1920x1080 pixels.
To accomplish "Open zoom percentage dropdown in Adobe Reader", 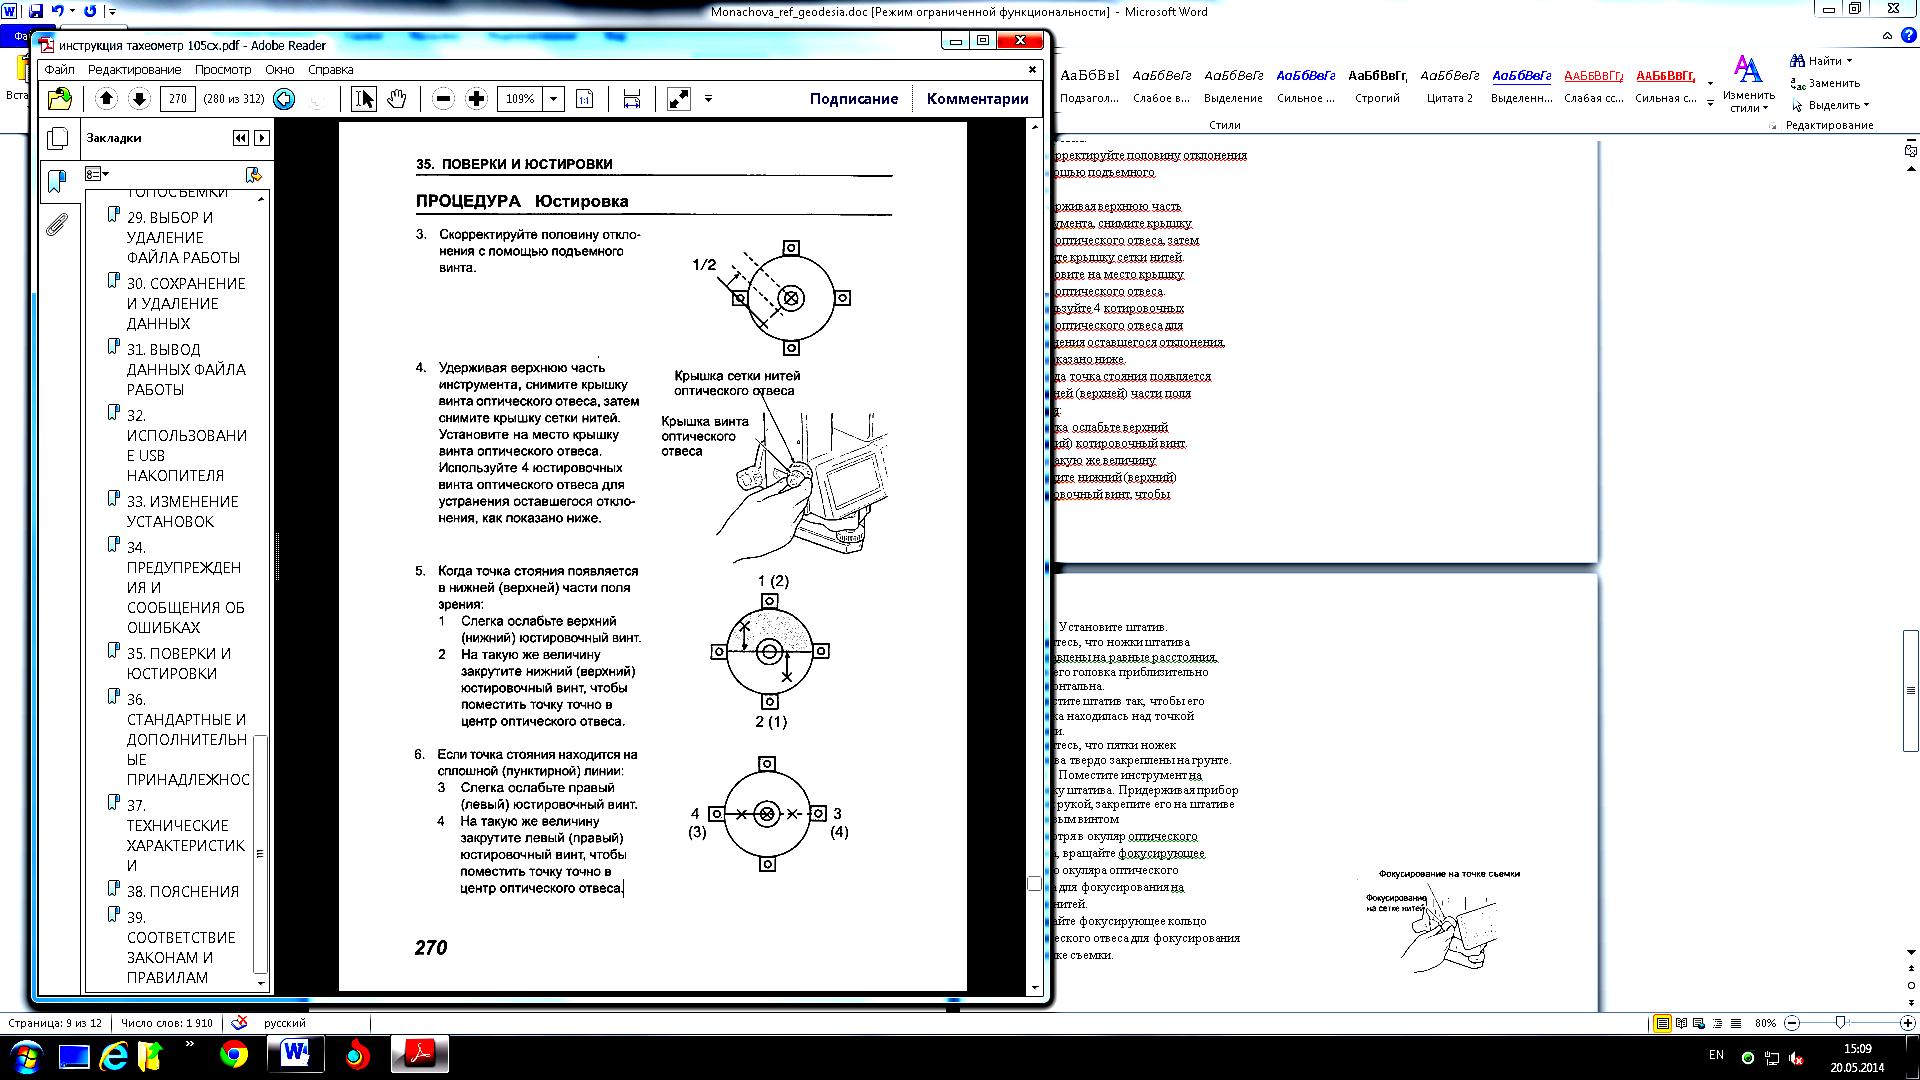I will click(553, 99).
